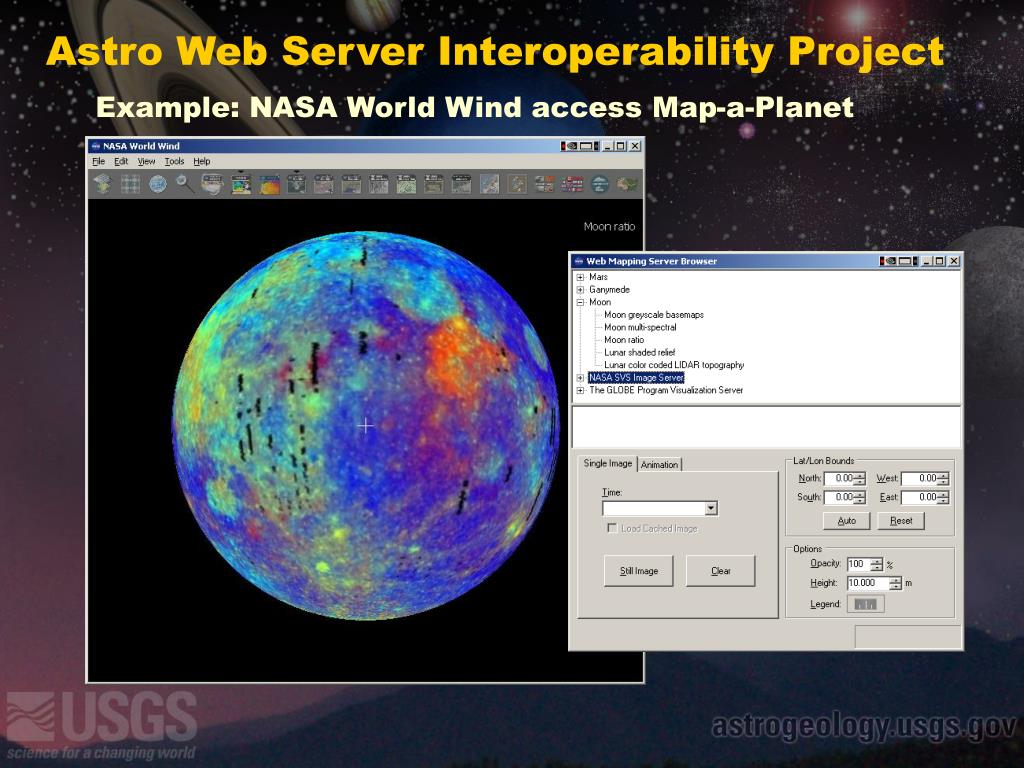Viewport: 1024px width, 768px height.
Task: Open the Tools menu
Action: [x=174, y=161]
